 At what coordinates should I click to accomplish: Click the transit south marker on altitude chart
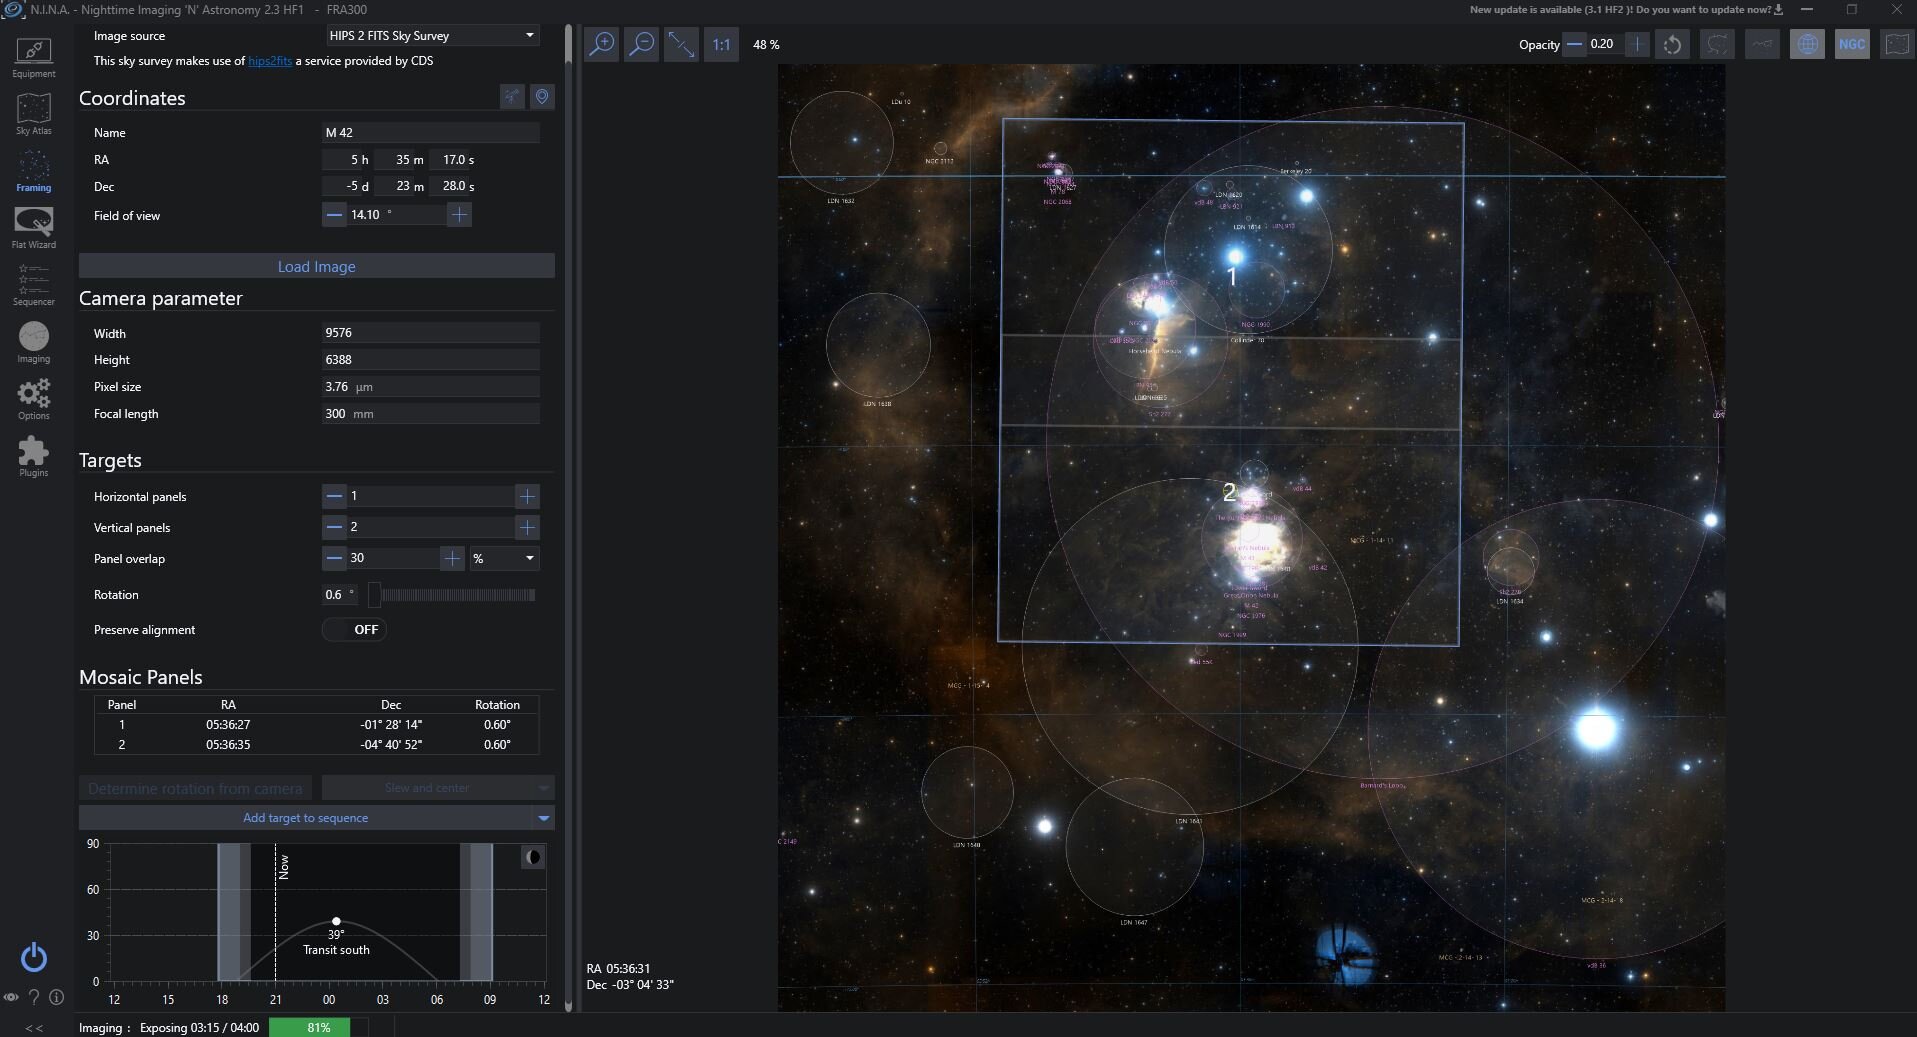(x=336, y=921)
